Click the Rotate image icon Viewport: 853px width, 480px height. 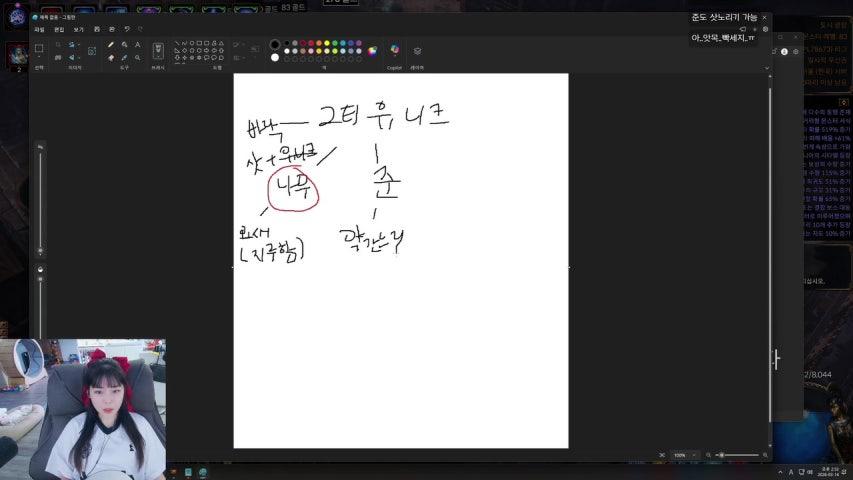[71, 45]
